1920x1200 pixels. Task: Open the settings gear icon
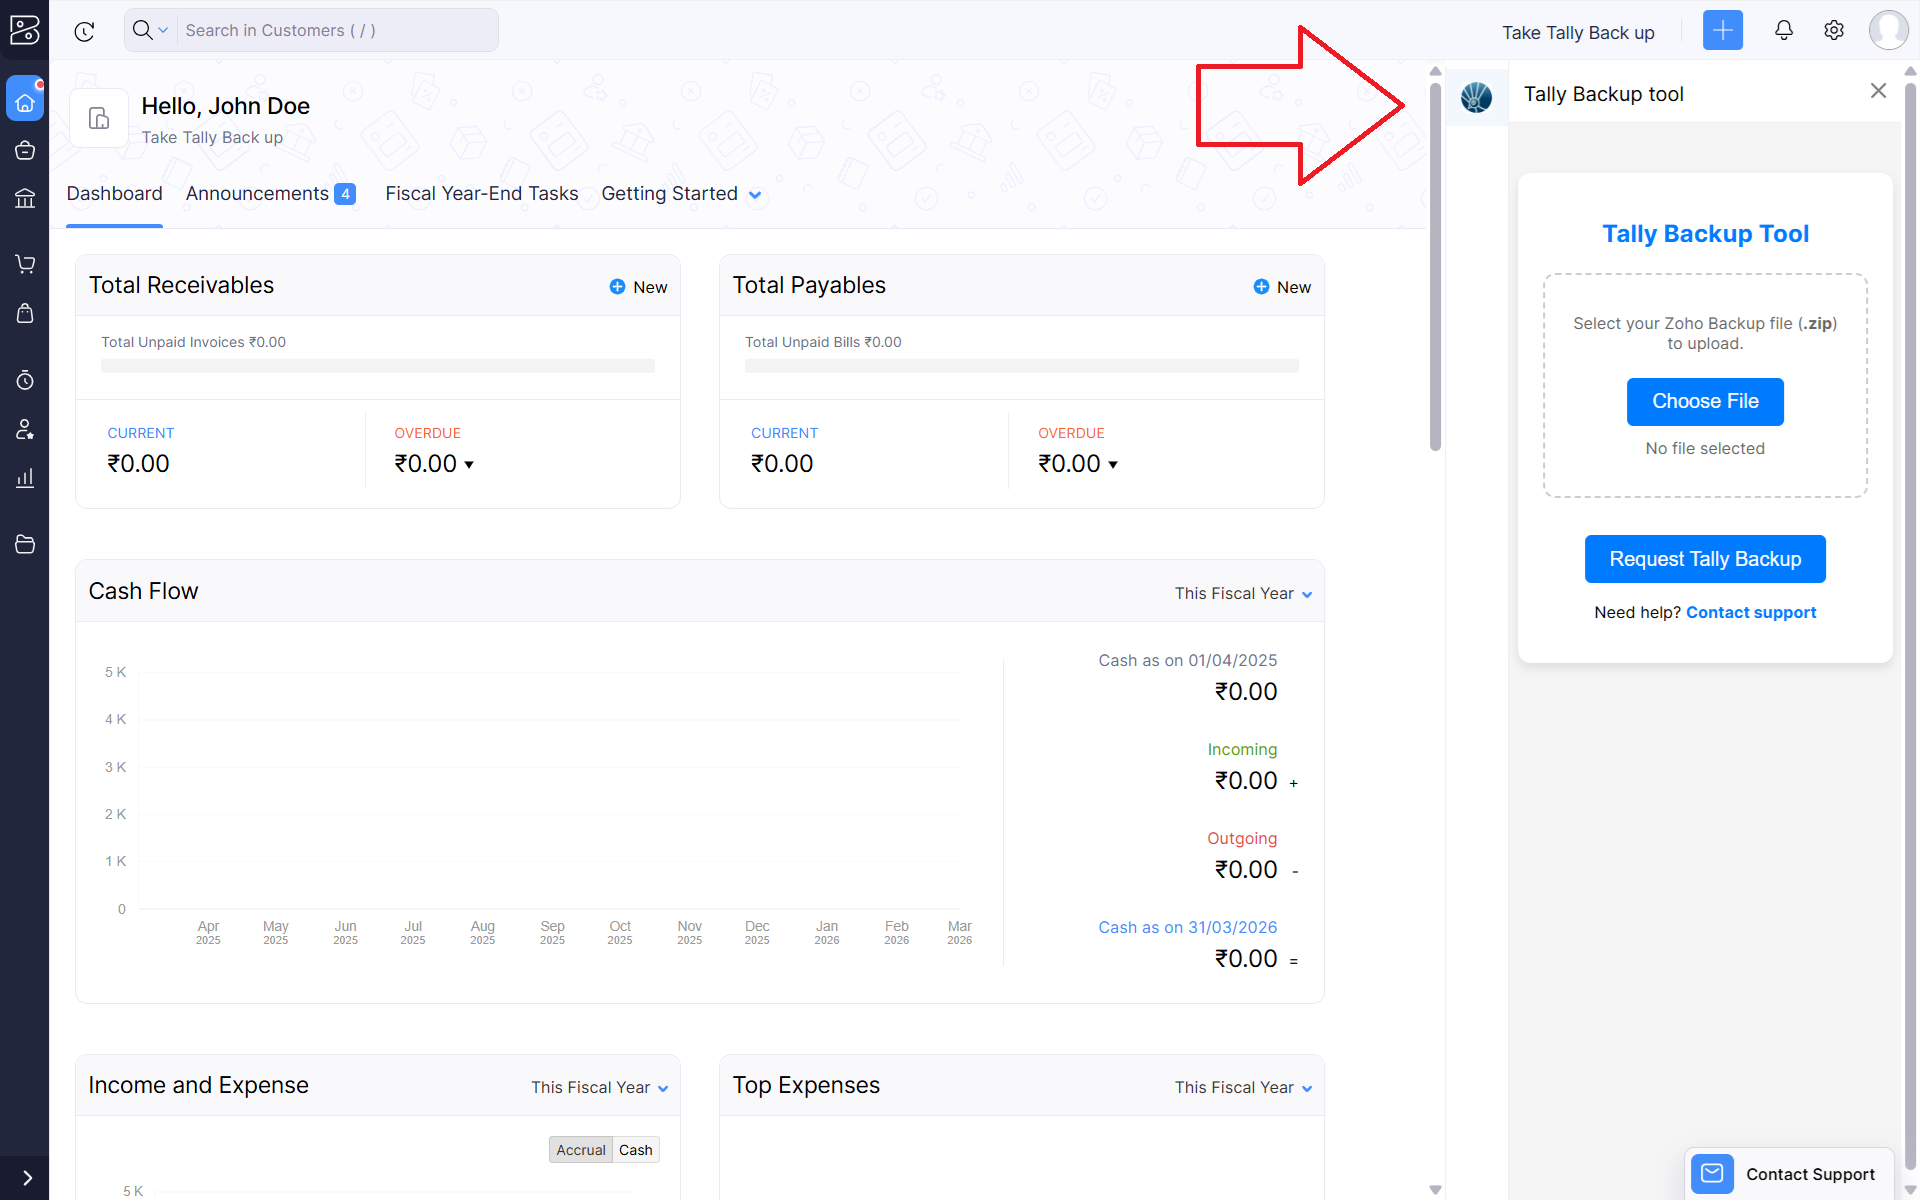pos(1833,30)
